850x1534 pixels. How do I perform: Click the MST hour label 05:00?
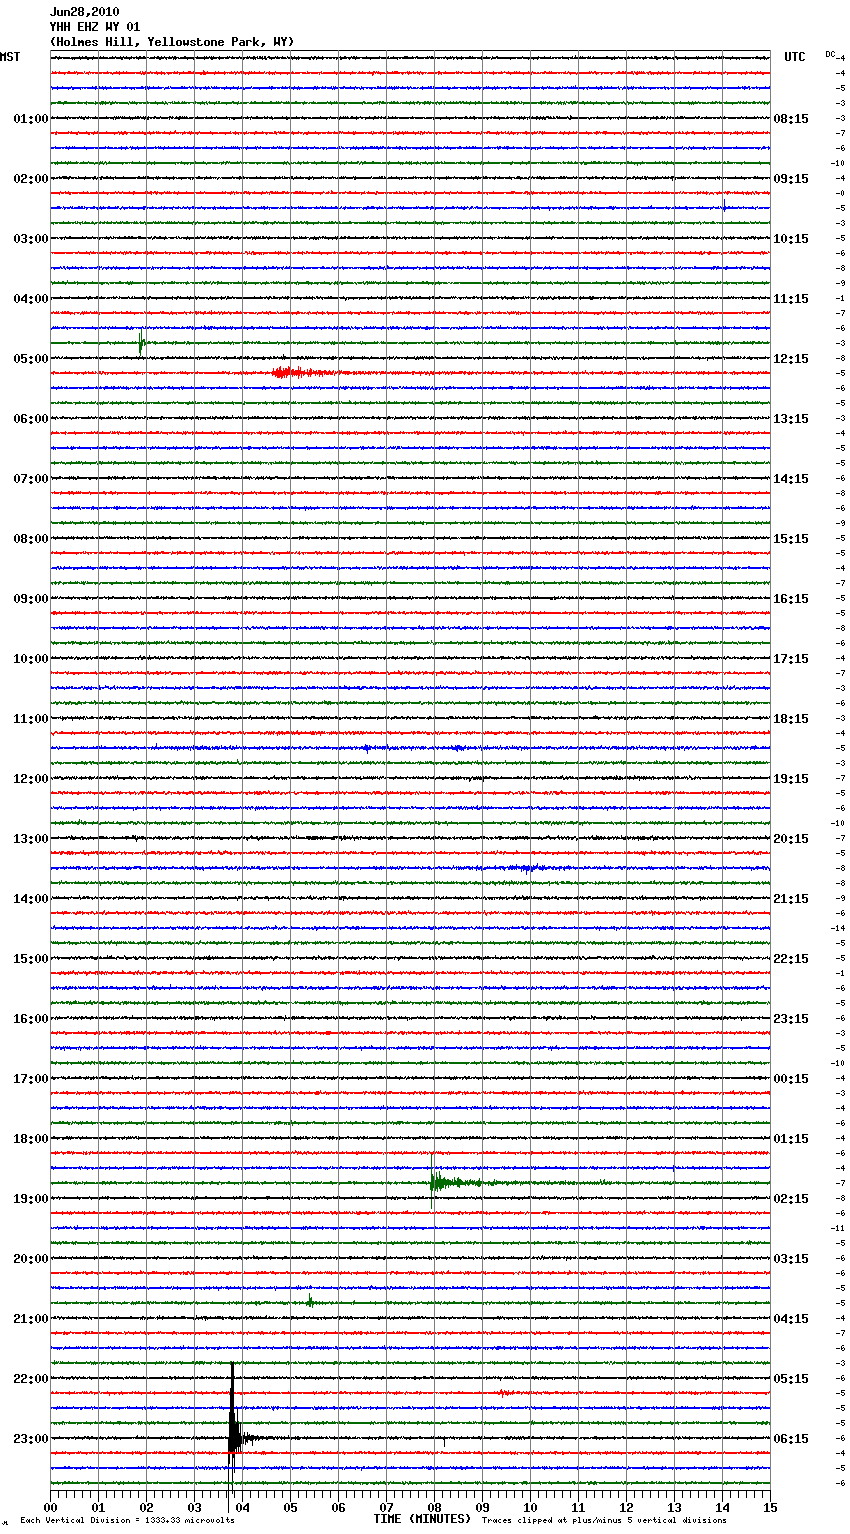[31, 359]
